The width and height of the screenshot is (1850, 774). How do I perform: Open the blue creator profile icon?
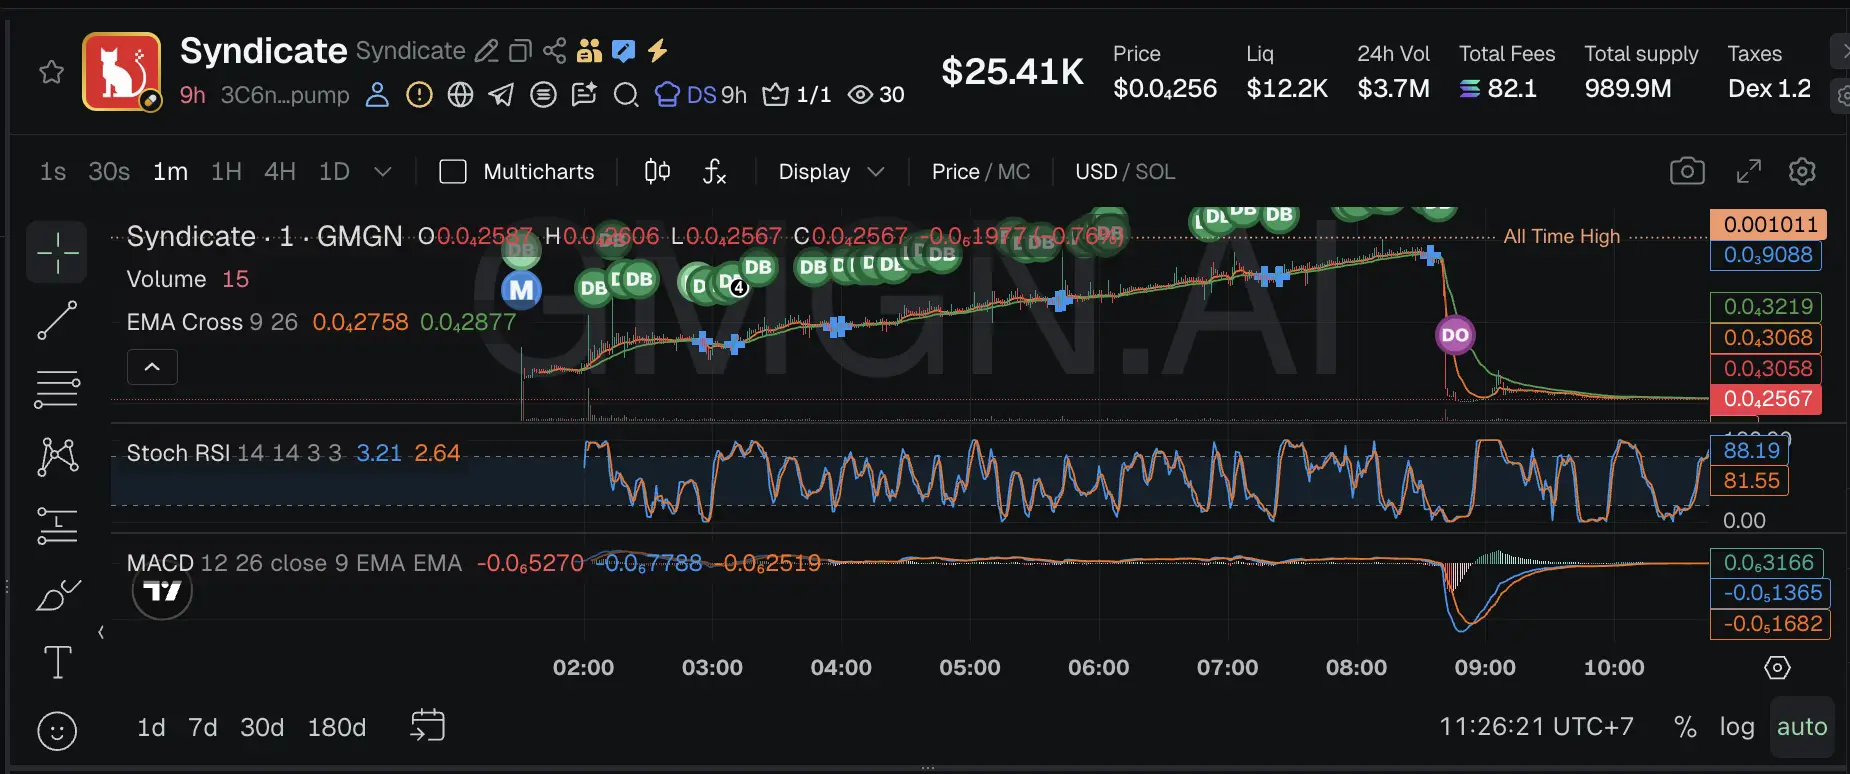tap(377, 95)
